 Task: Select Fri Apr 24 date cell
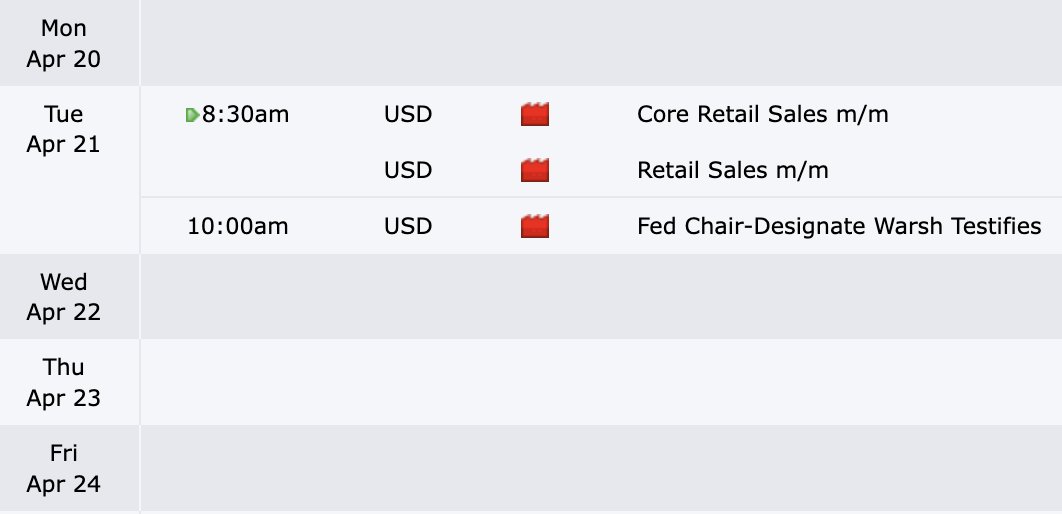[64, 468]
